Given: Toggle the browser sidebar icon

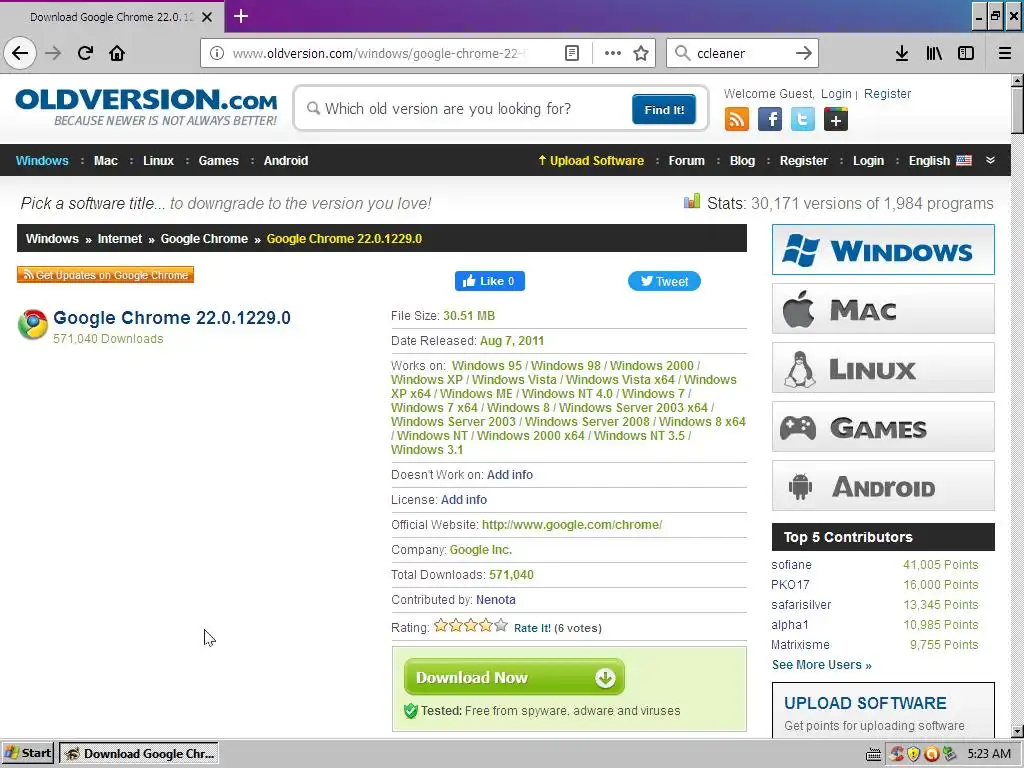Looking at the screenshot, I should [966, 53].
